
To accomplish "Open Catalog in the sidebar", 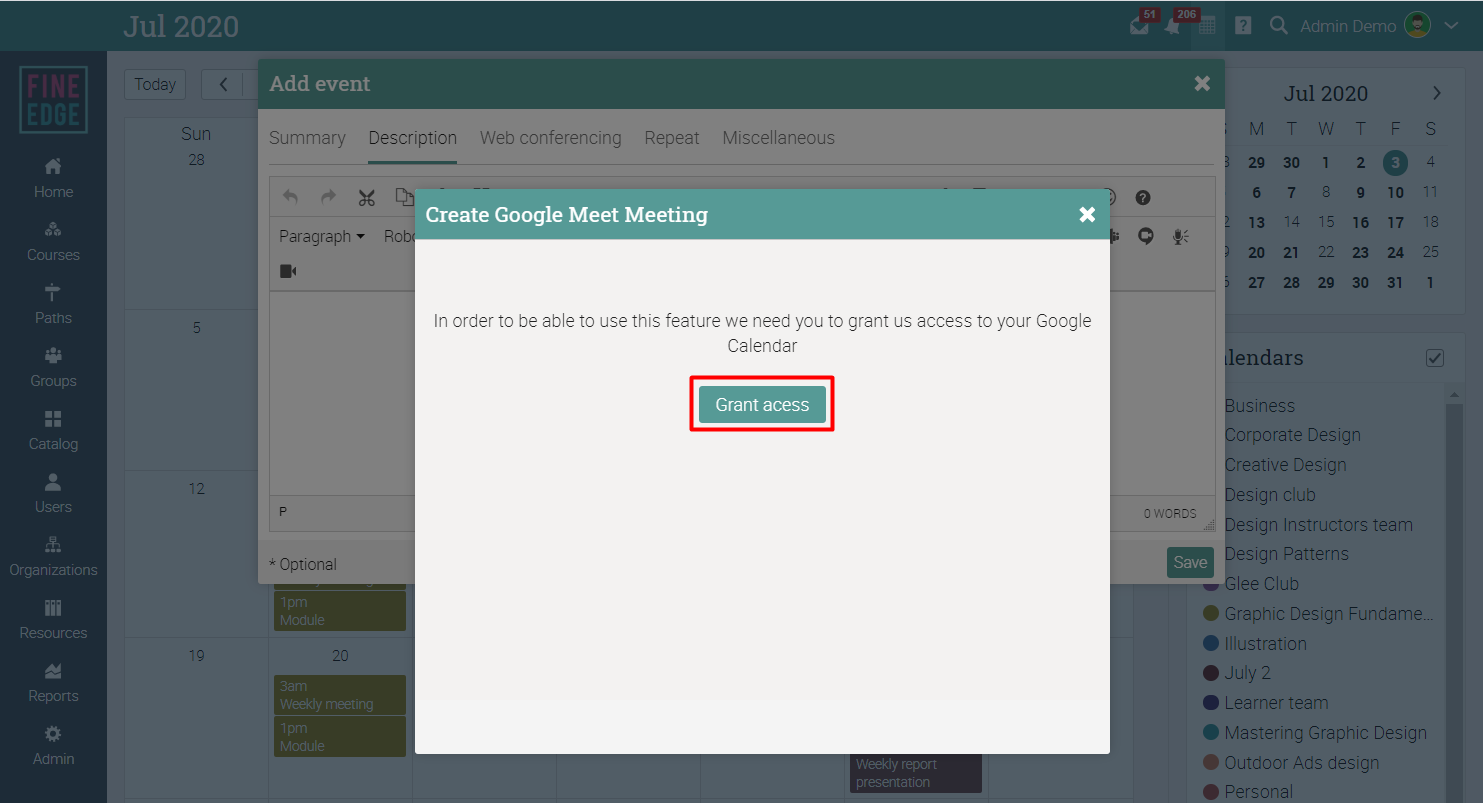I will tap(53, 430).
